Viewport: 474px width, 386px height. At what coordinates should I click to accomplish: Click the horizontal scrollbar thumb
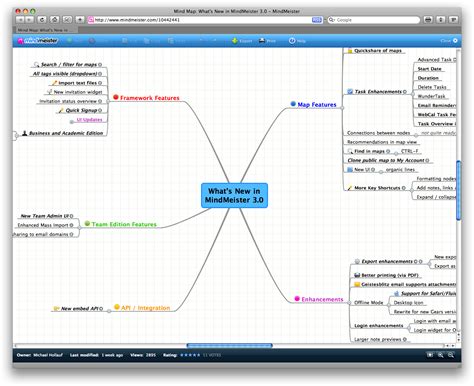pyautogui.click(x=230, y=346)
